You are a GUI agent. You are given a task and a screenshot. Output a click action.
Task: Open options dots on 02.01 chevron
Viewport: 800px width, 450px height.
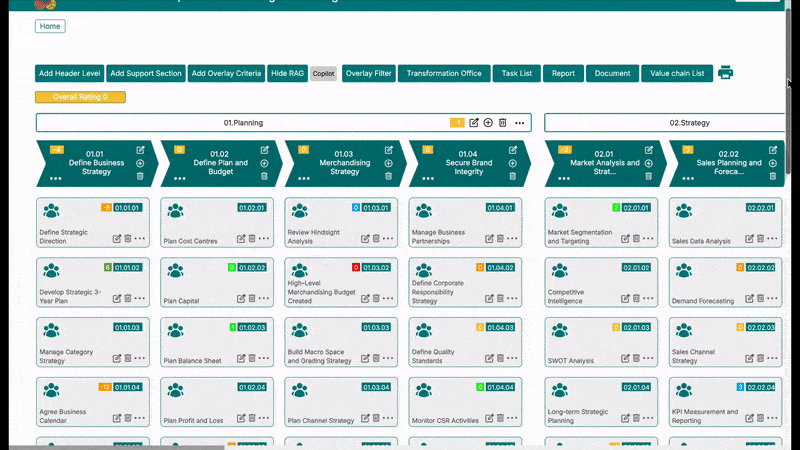point(564,179)
